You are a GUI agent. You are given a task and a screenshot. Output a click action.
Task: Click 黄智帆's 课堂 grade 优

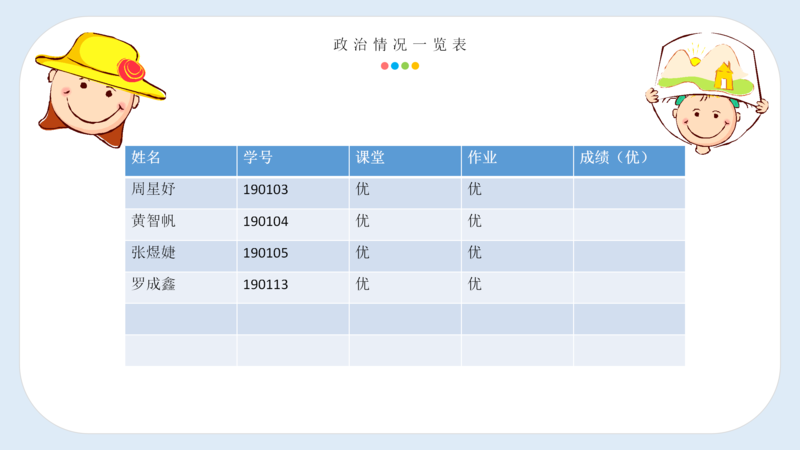coord(405,224)
